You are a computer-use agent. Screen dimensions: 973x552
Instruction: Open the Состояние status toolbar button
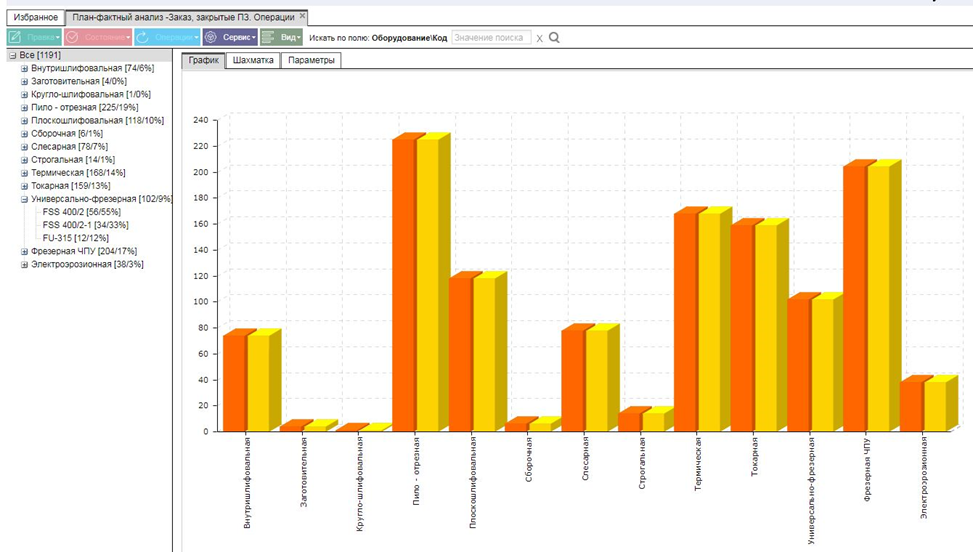(x=98, y=37)
